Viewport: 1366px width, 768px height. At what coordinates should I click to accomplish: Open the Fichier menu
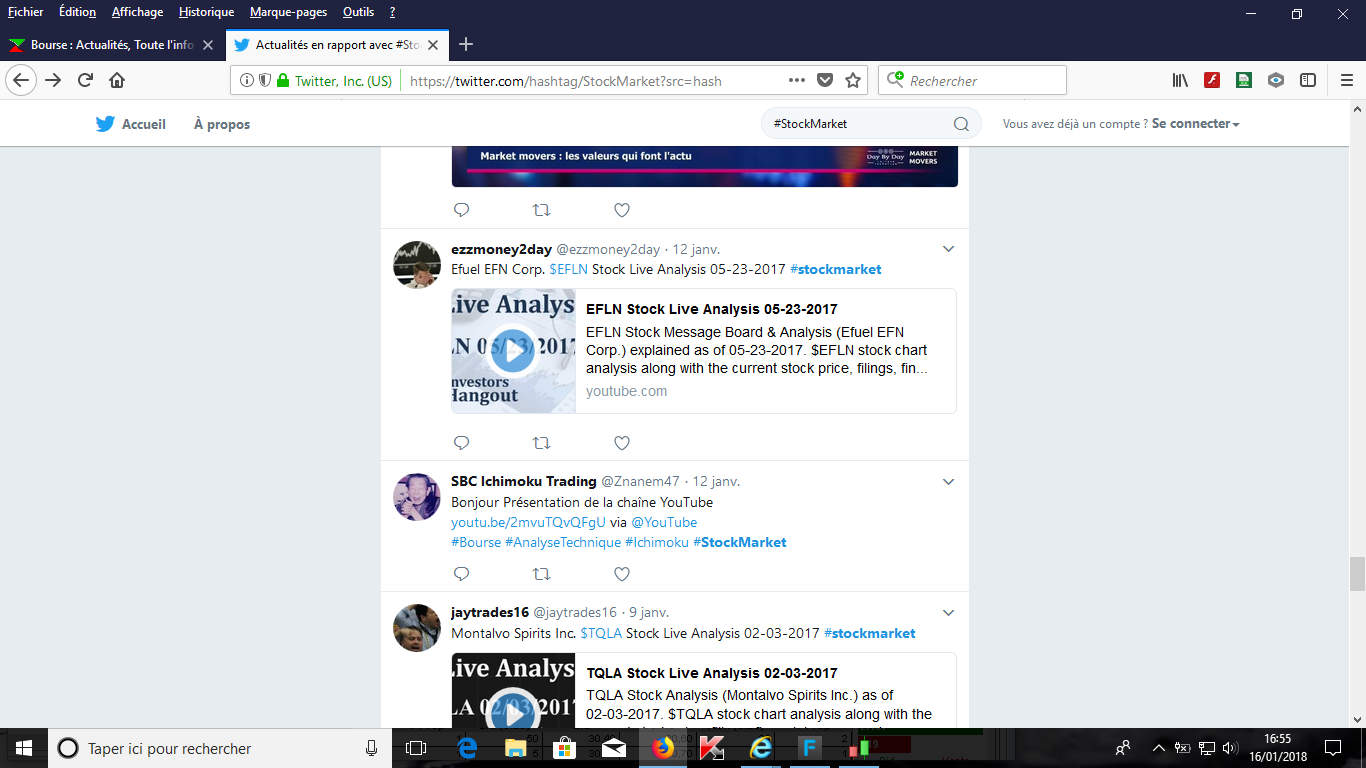click(25, 12)
